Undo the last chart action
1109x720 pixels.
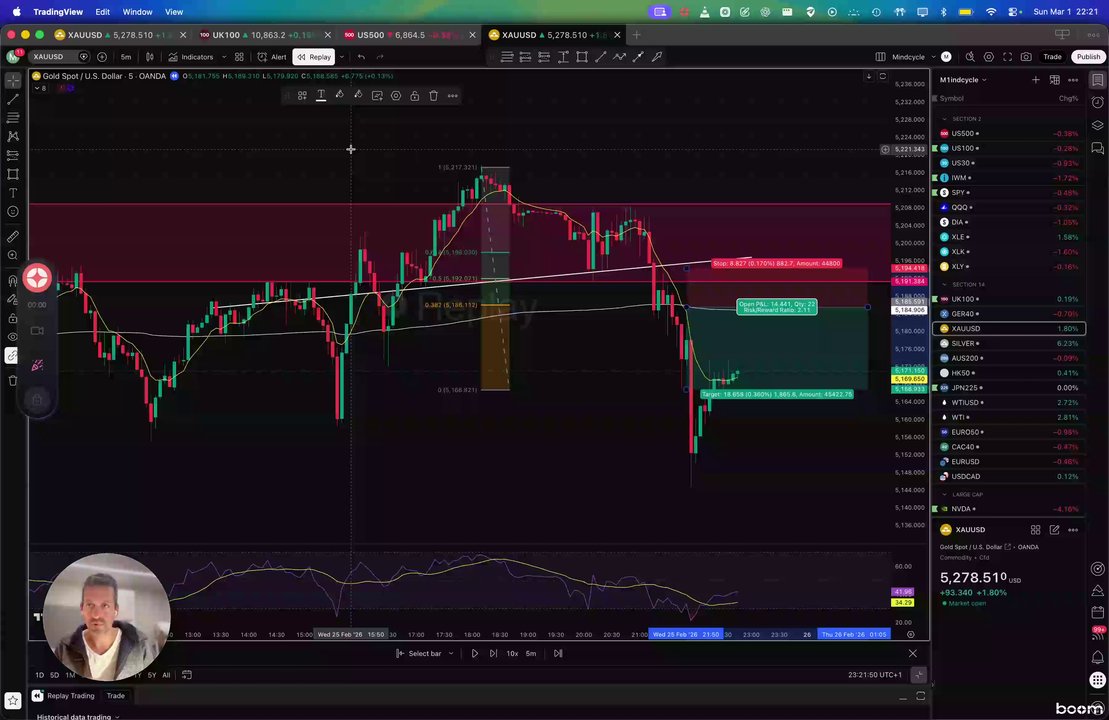coord(361,57)
